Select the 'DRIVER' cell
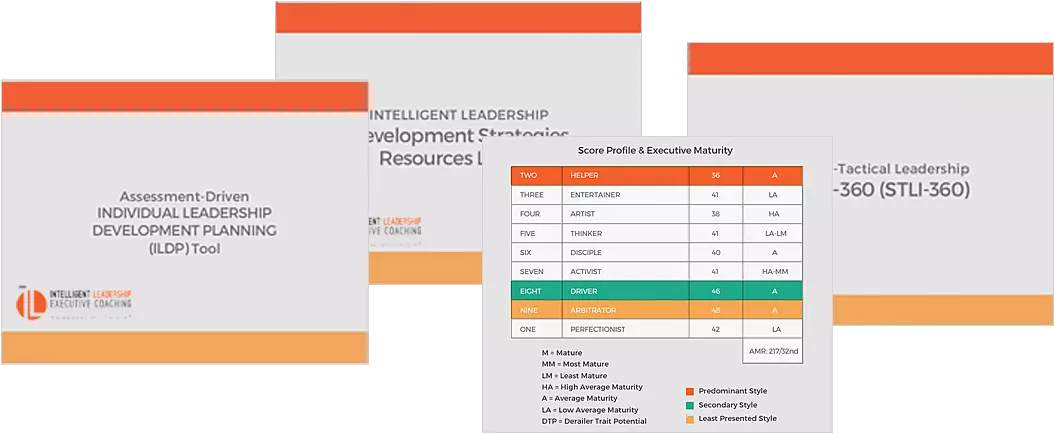1055x434 pixels. 625,291
